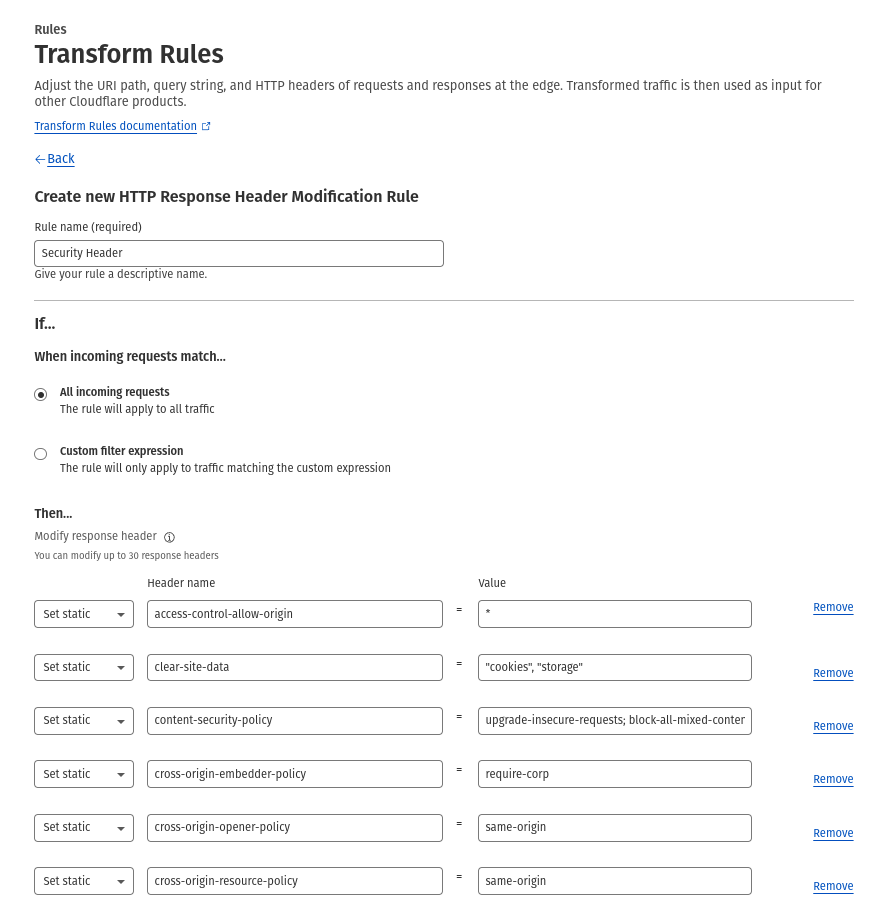Edit the content-security-policy header name field

295,720
